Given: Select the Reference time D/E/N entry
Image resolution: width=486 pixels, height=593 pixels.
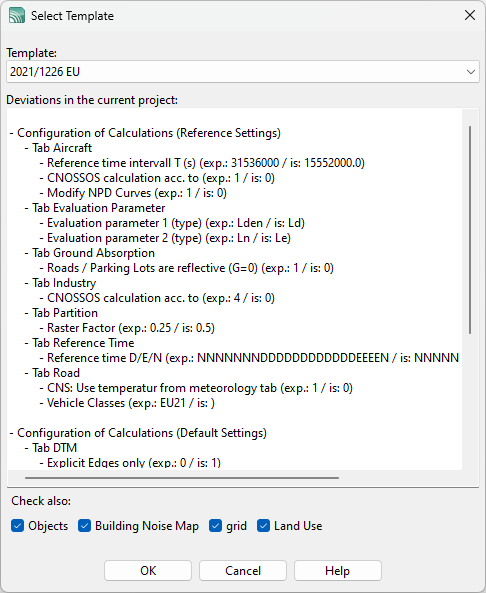Looking at the screenshot, I should click(249, 358).
